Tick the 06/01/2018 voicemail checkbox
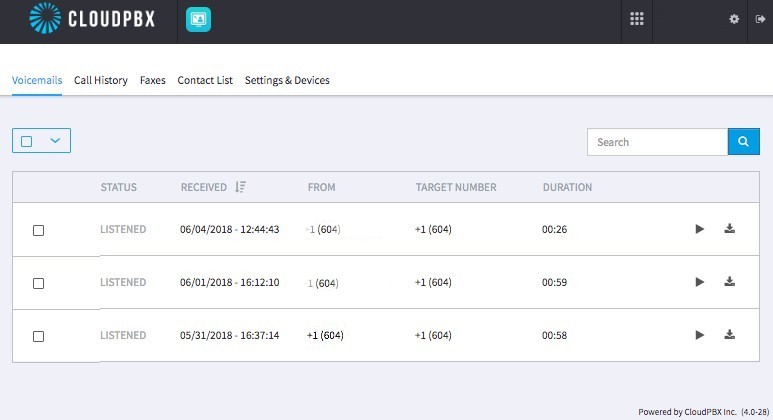Screen dimensions: 773x420 click(38, 283)
